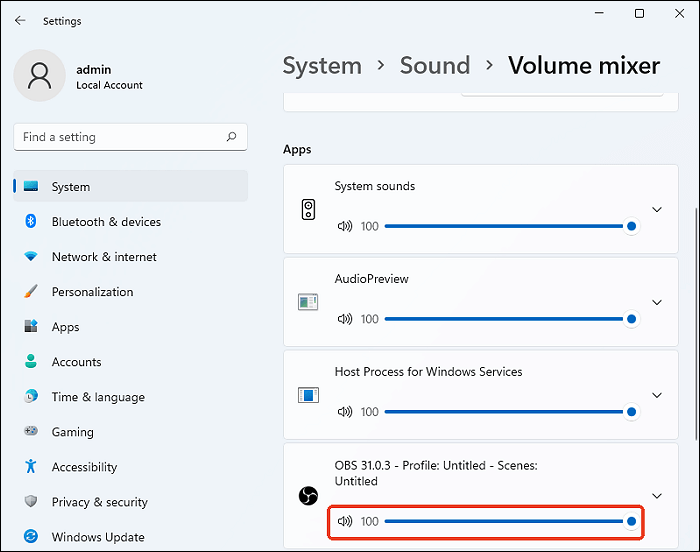The image size is (700, 552).
Task: Go to Personalization settings
Action: click(x=92, y=292)
